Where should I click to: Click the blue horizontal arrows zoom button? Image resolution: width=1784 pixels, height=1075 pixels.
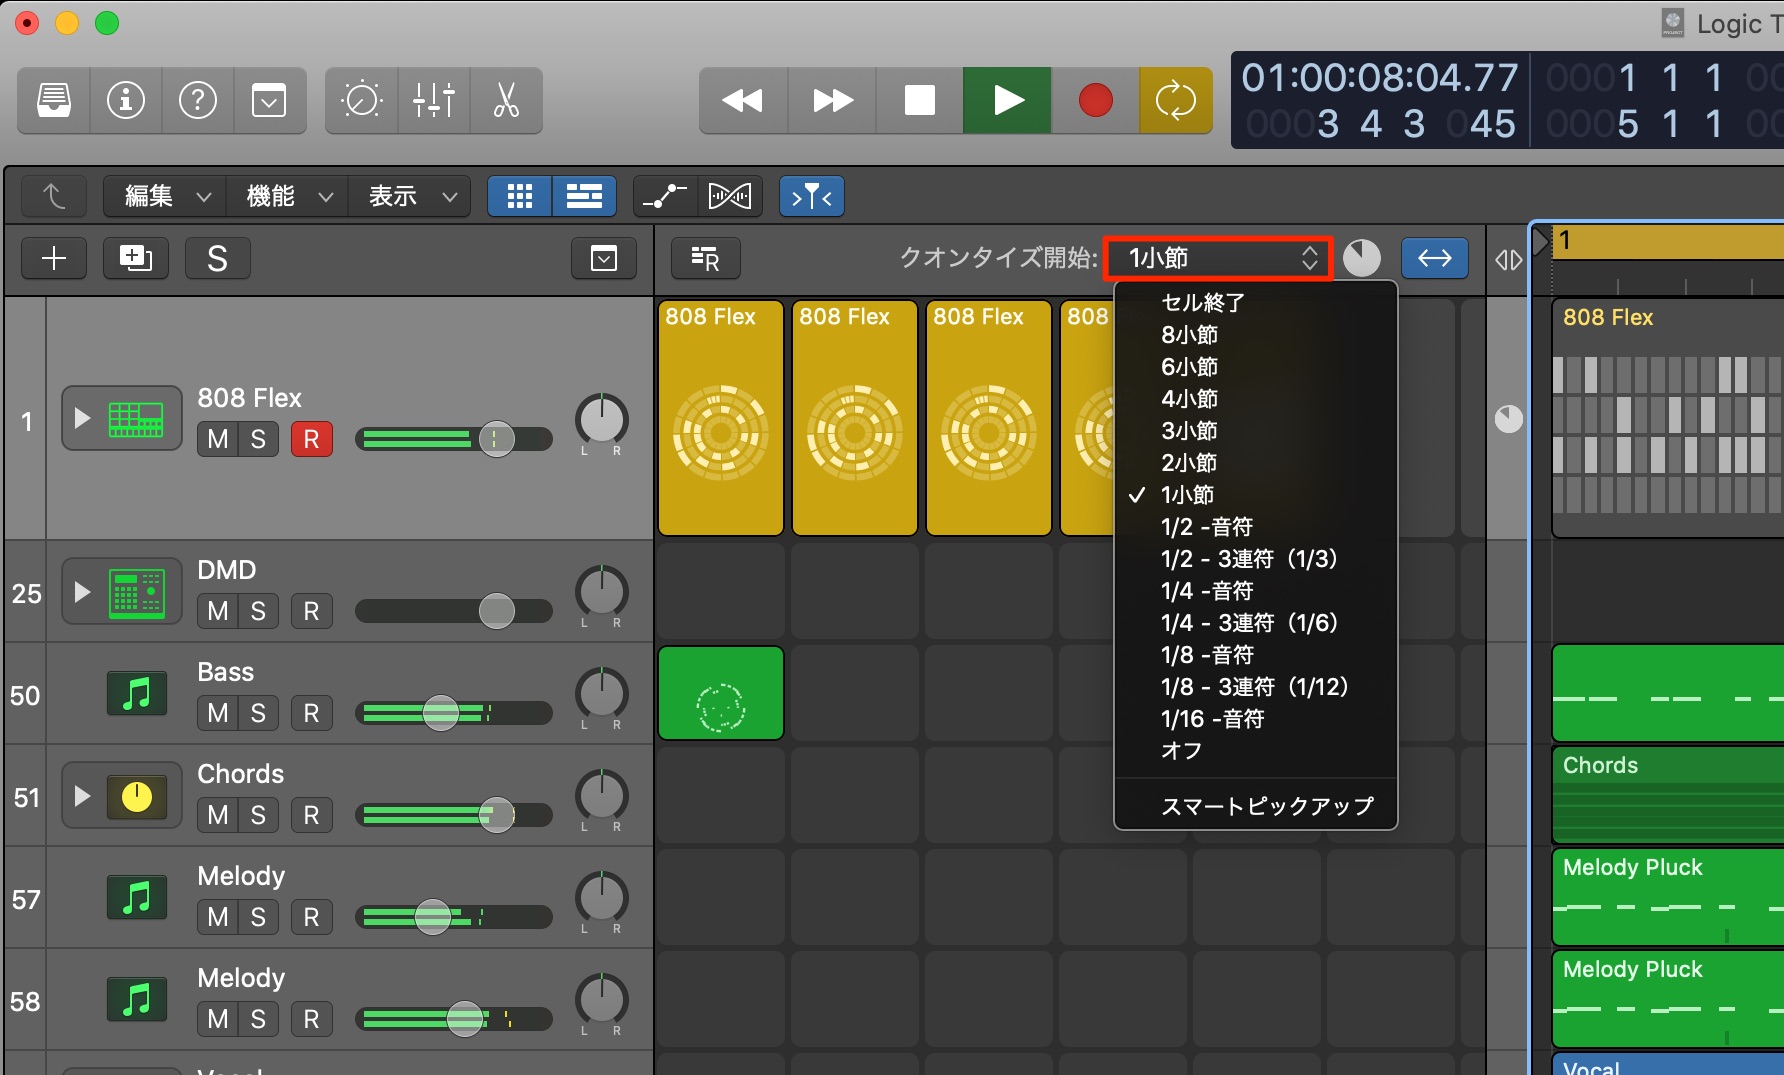click(1435, 258)
